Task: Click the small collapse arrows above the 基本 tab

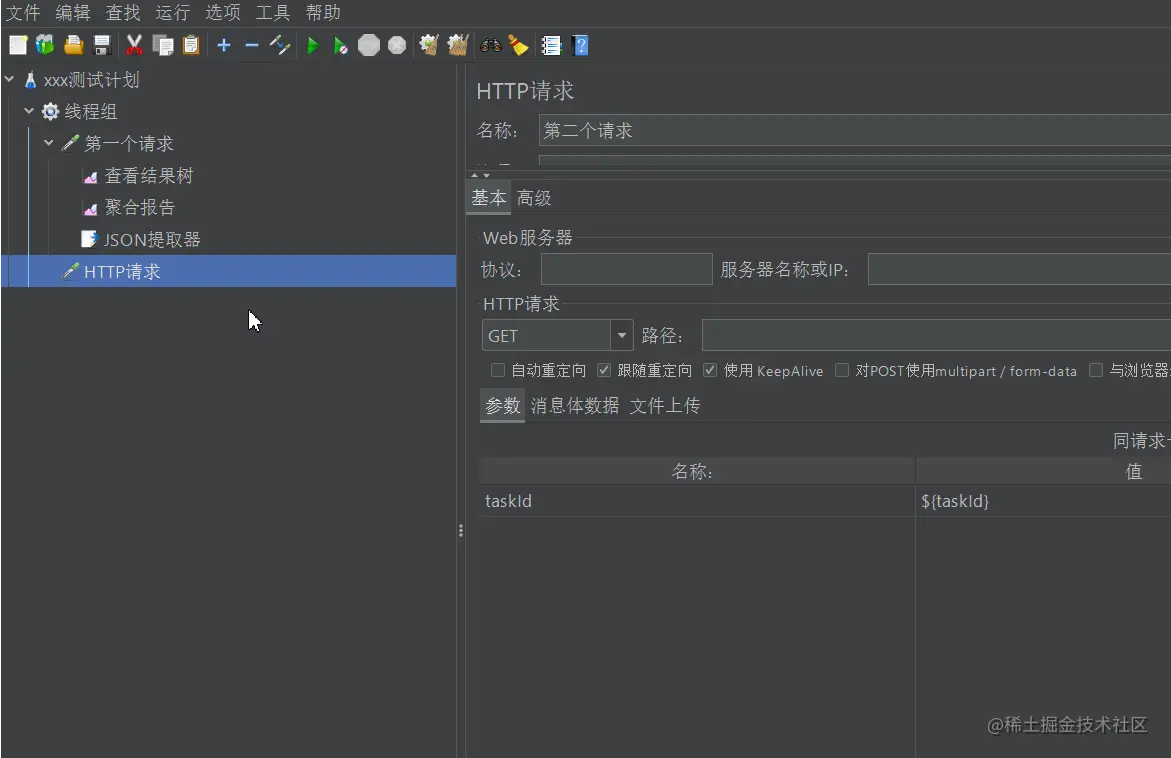Action: (480, 175)
